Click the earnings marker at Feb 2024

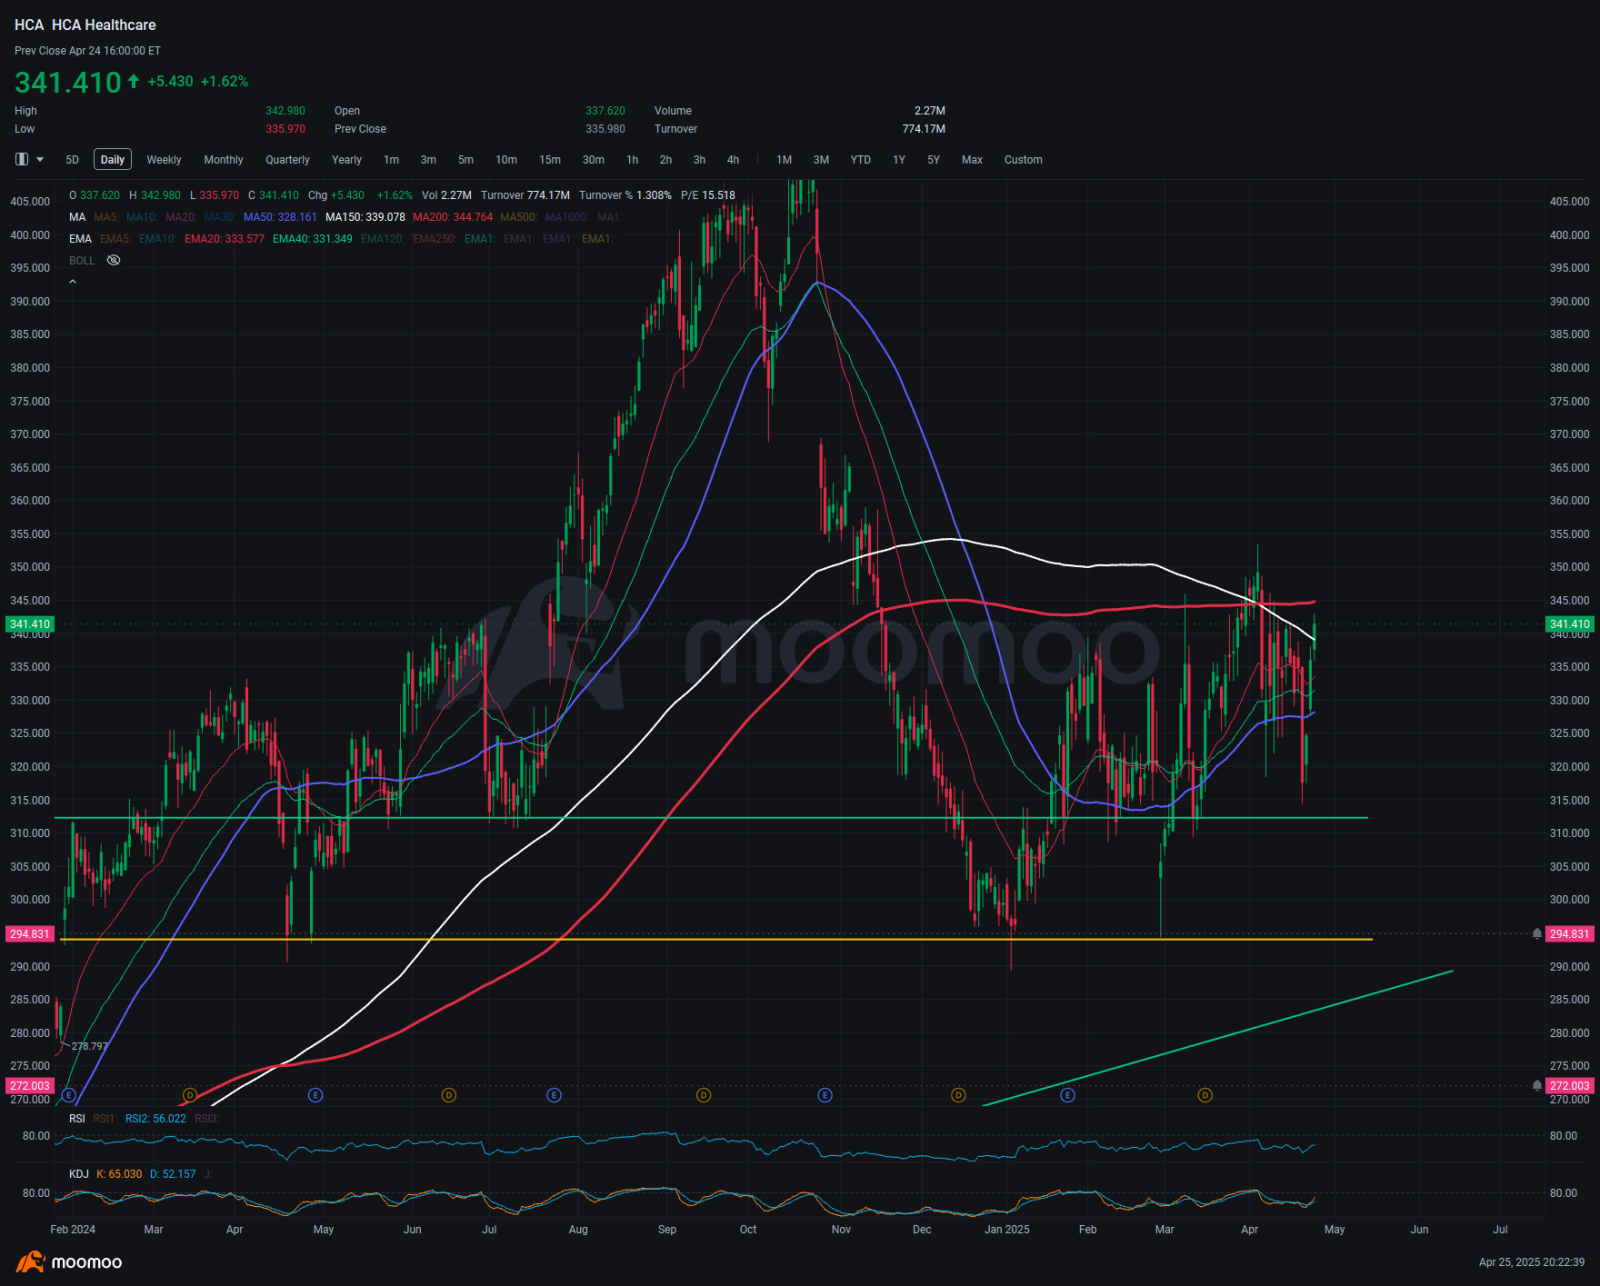pyautogui.click(x=68, y=1095)
